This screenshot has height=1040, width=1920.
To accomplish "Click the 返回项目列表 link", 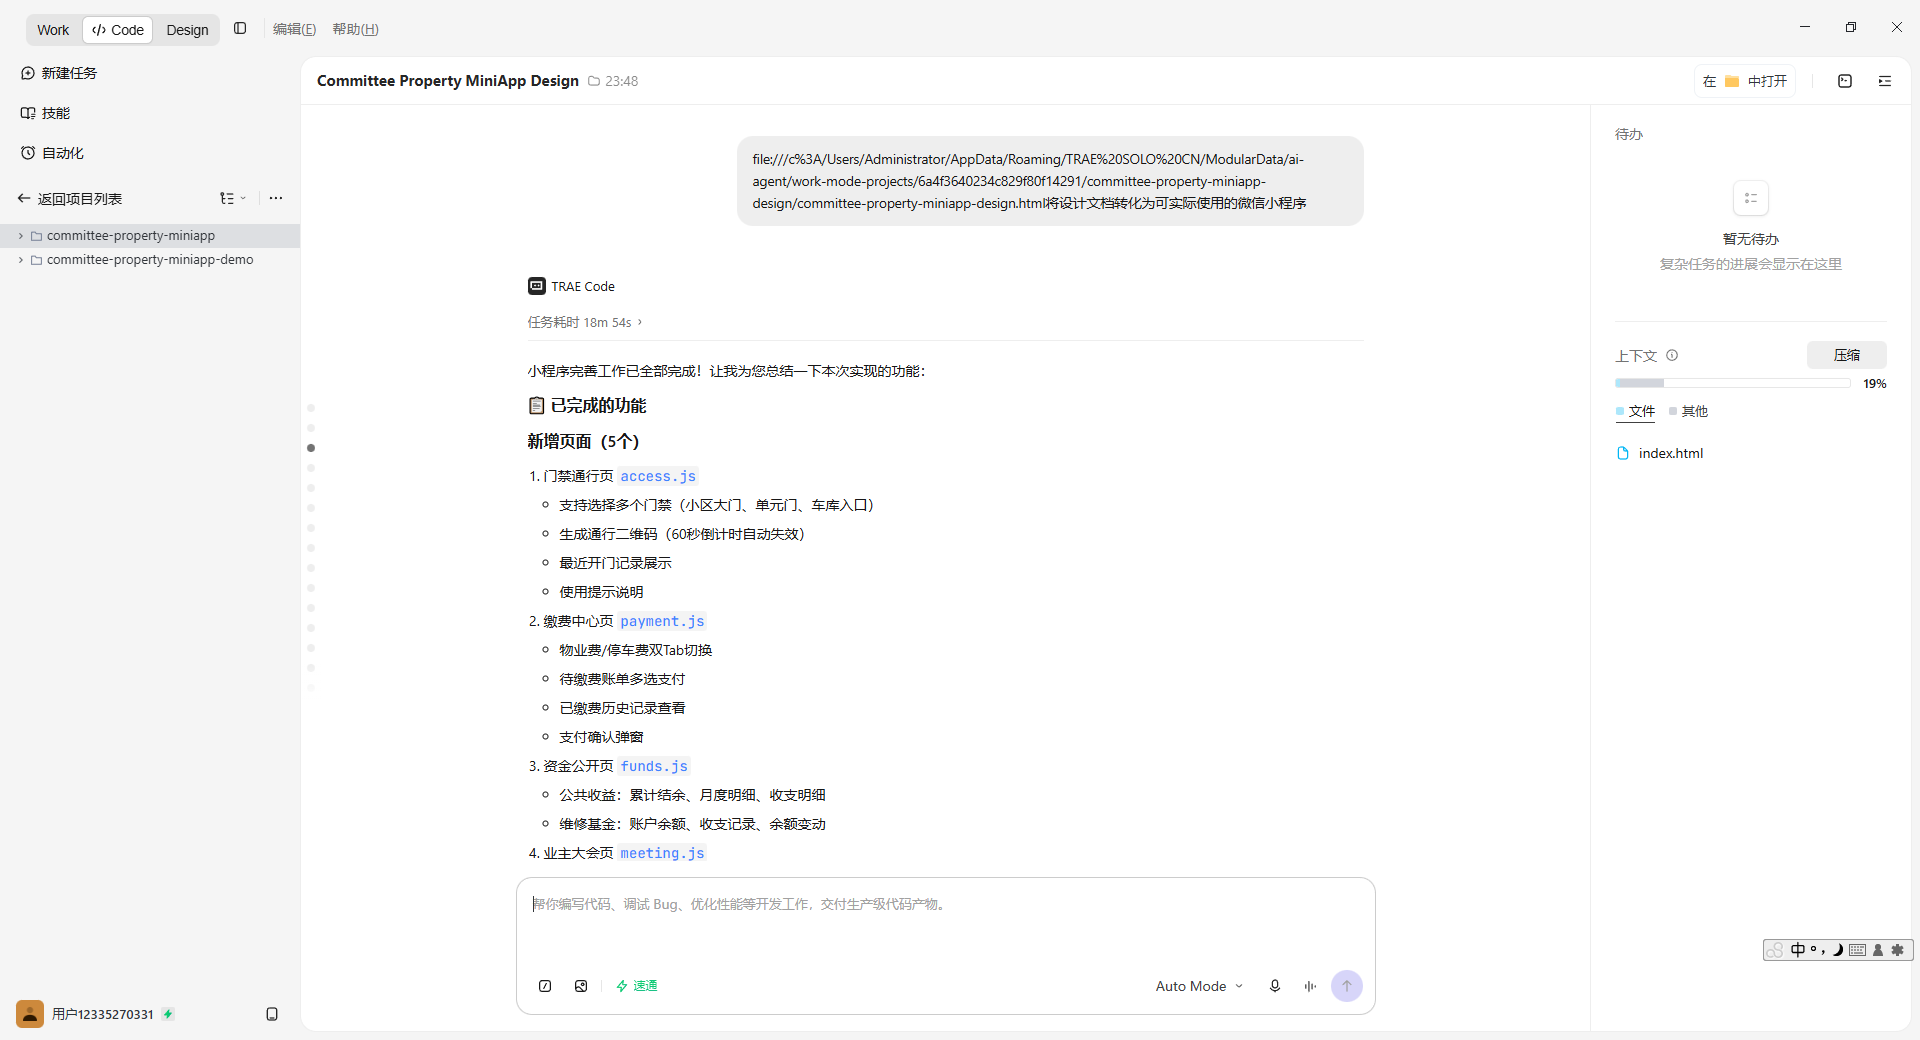I will (x=80, y=199).
